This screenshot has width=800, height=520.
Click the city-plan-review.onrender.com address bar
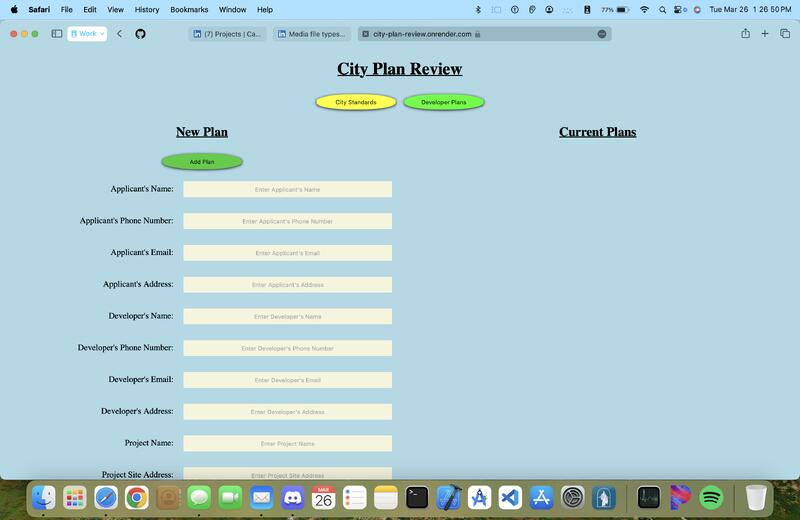(484, 34)
